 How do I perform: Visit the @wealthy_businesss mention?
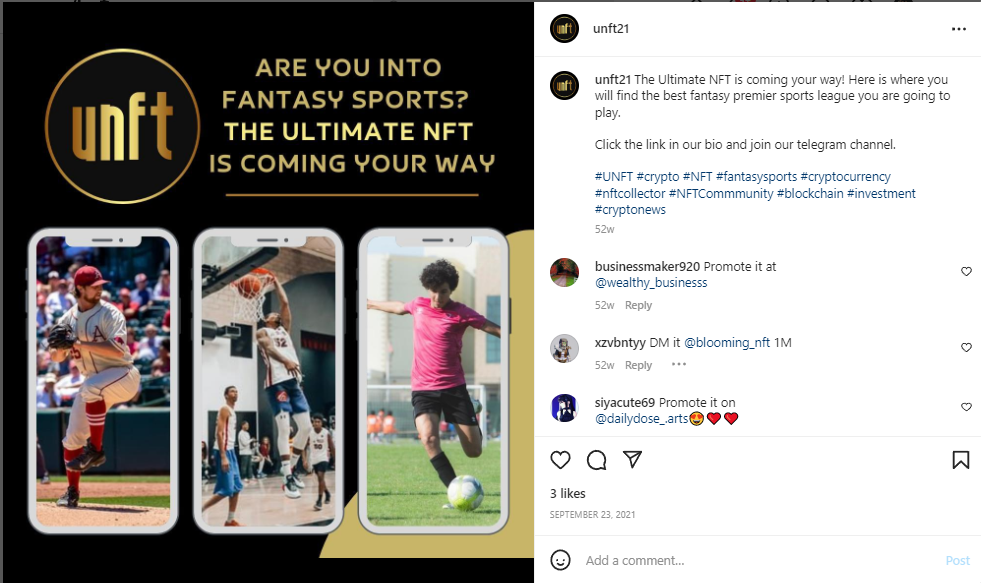(651, 283)
